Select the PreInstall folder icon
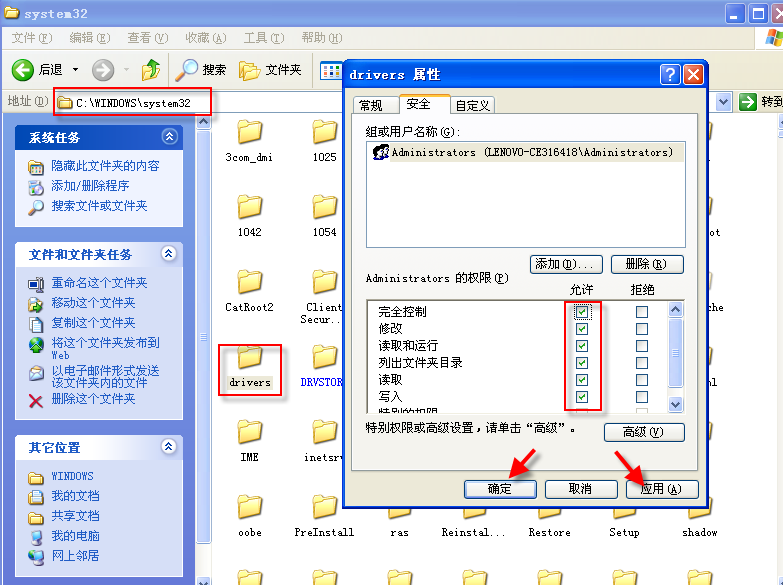Screen dimensions: 783x585 pyautogui.click(x=324, y=507)
